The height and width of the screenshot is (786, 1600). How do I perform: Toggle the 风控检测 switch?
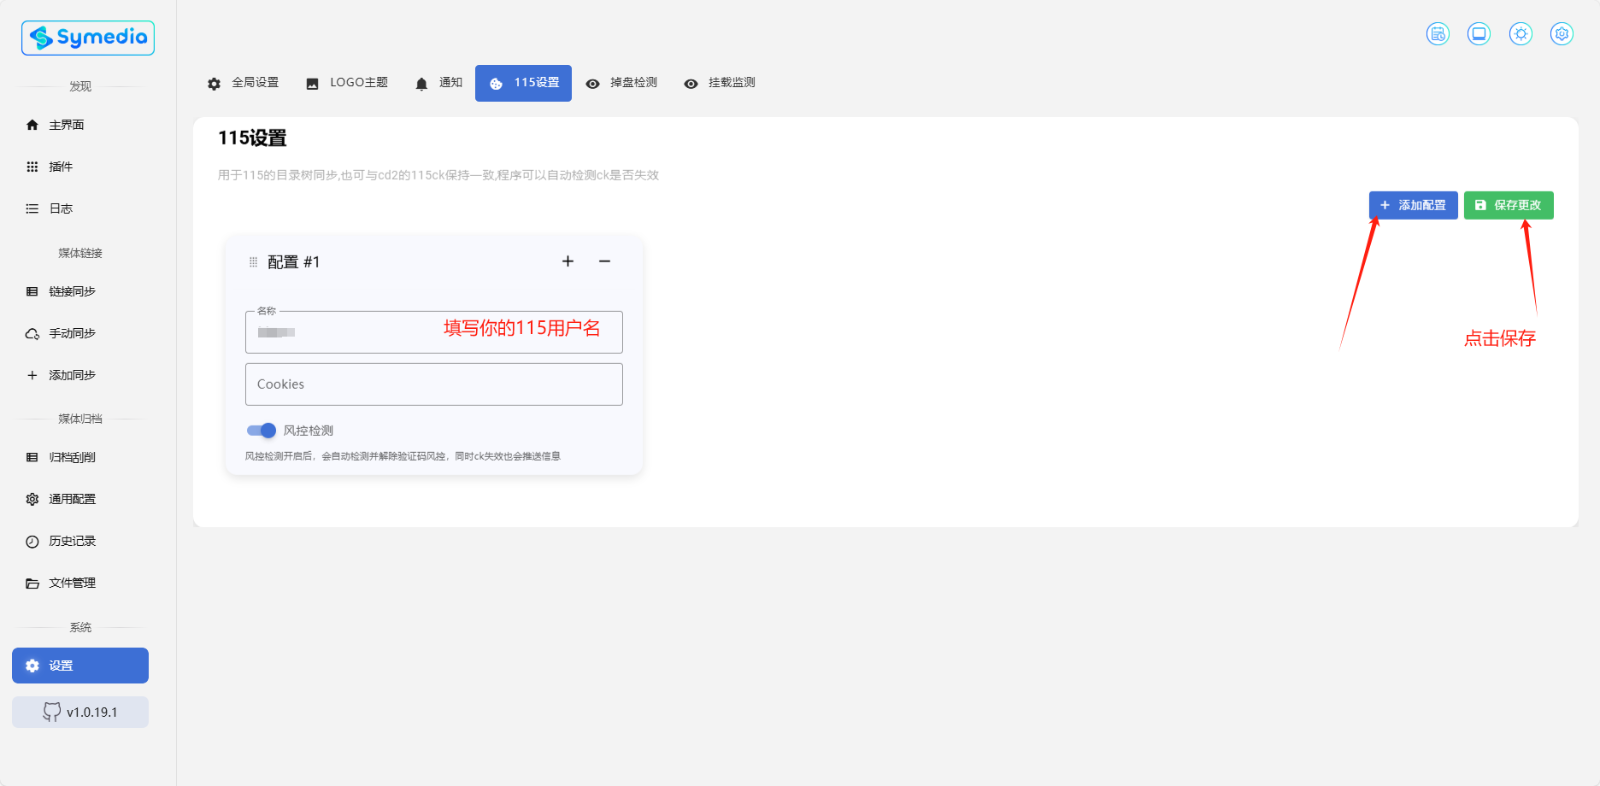click(261, 431)
